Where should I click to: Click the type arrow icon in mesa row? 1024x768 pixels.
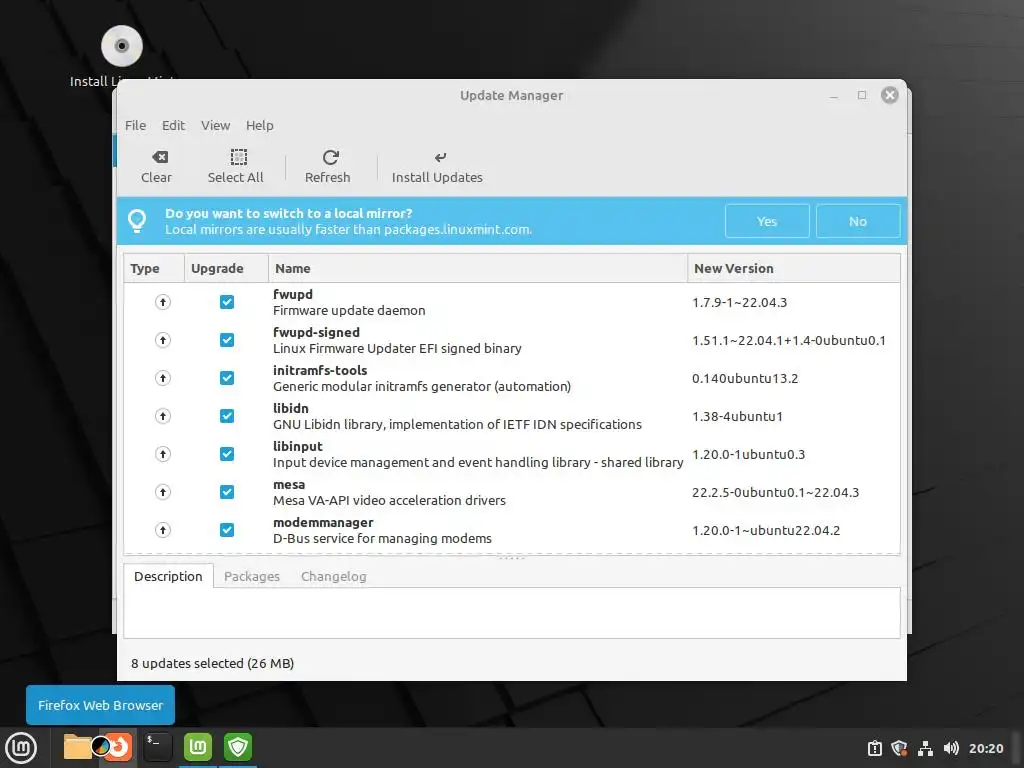pos(163,491)
